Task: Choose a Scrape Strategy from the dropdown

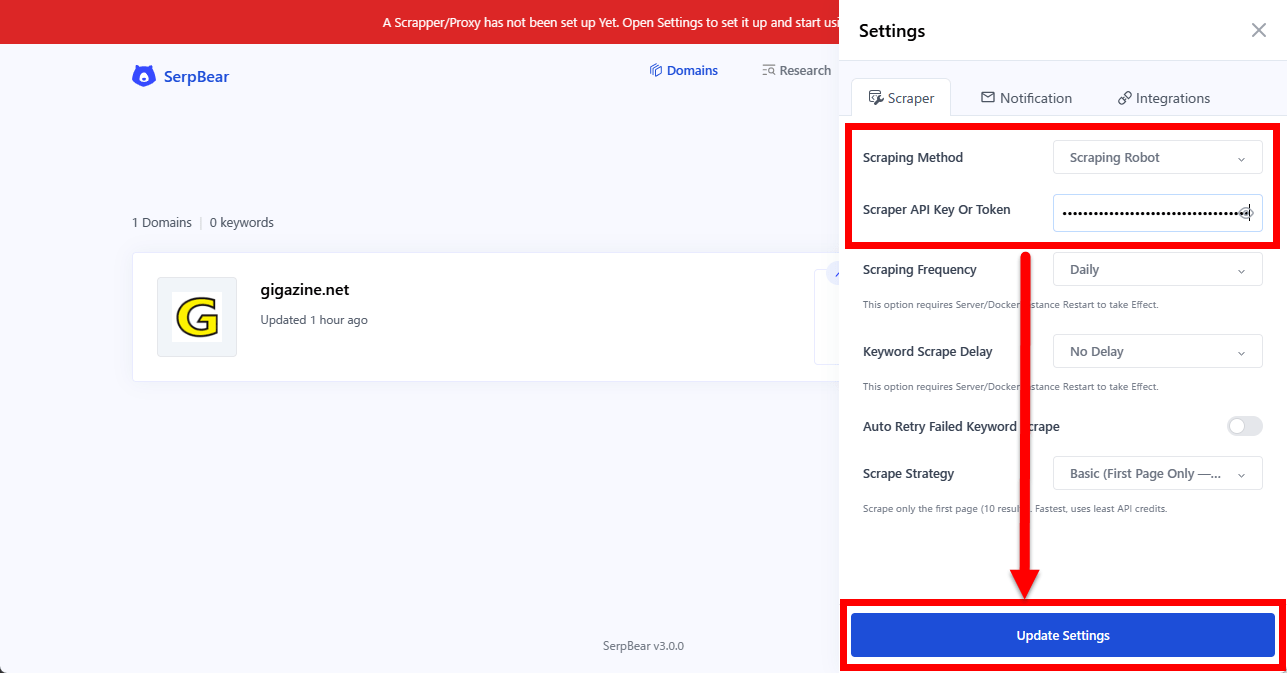Action: click(1157, 474)
